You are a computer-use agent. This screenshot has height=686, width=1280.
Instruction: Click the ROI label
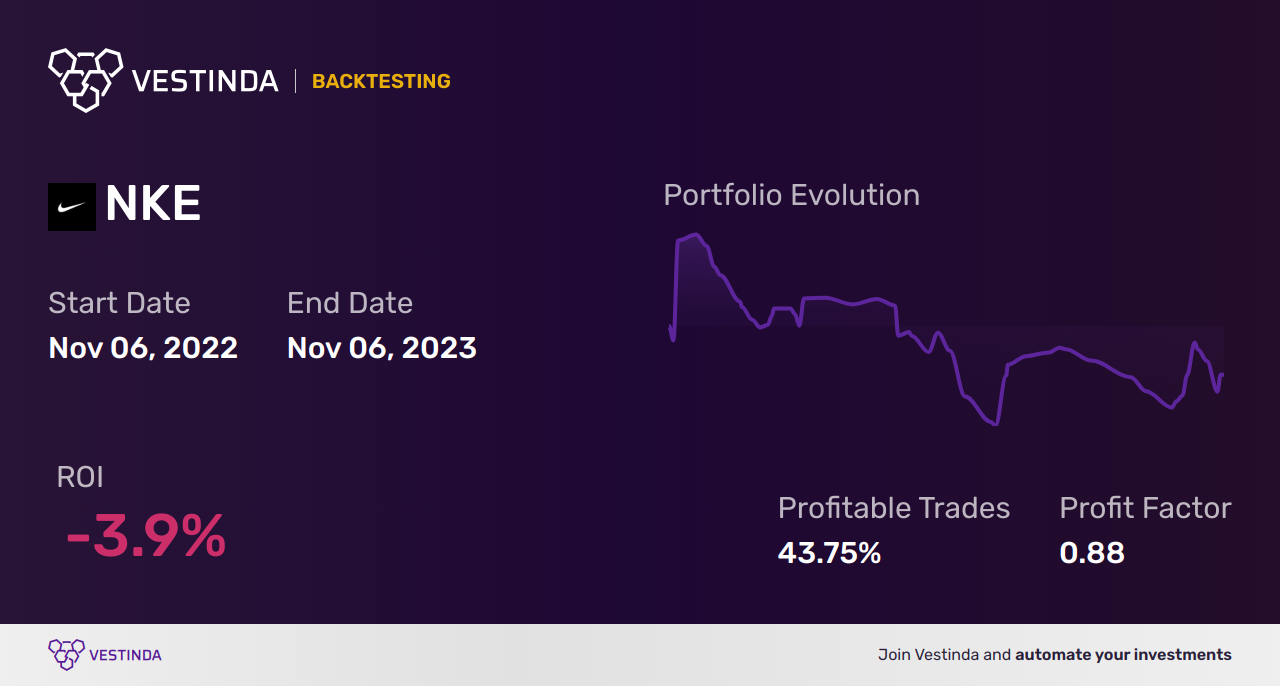click(80, 477)
